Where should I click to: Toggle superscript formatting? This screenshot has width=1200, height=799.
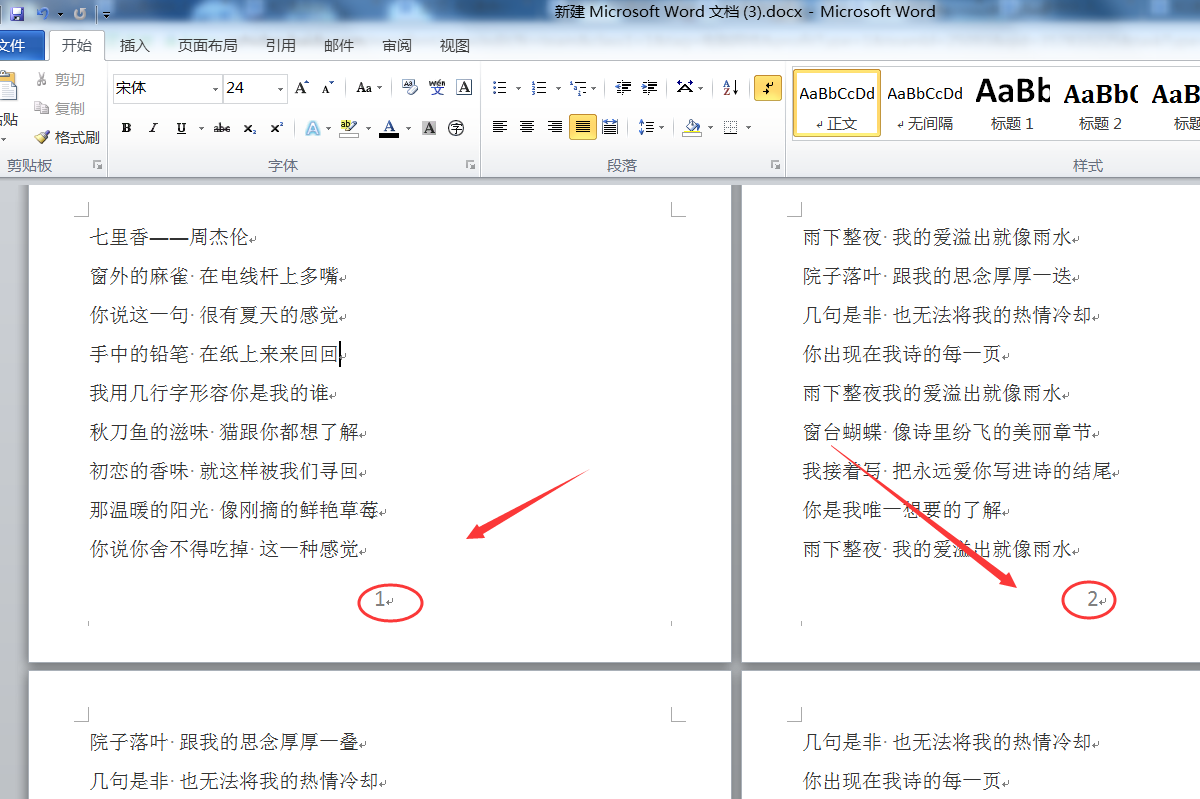[276, 128]
